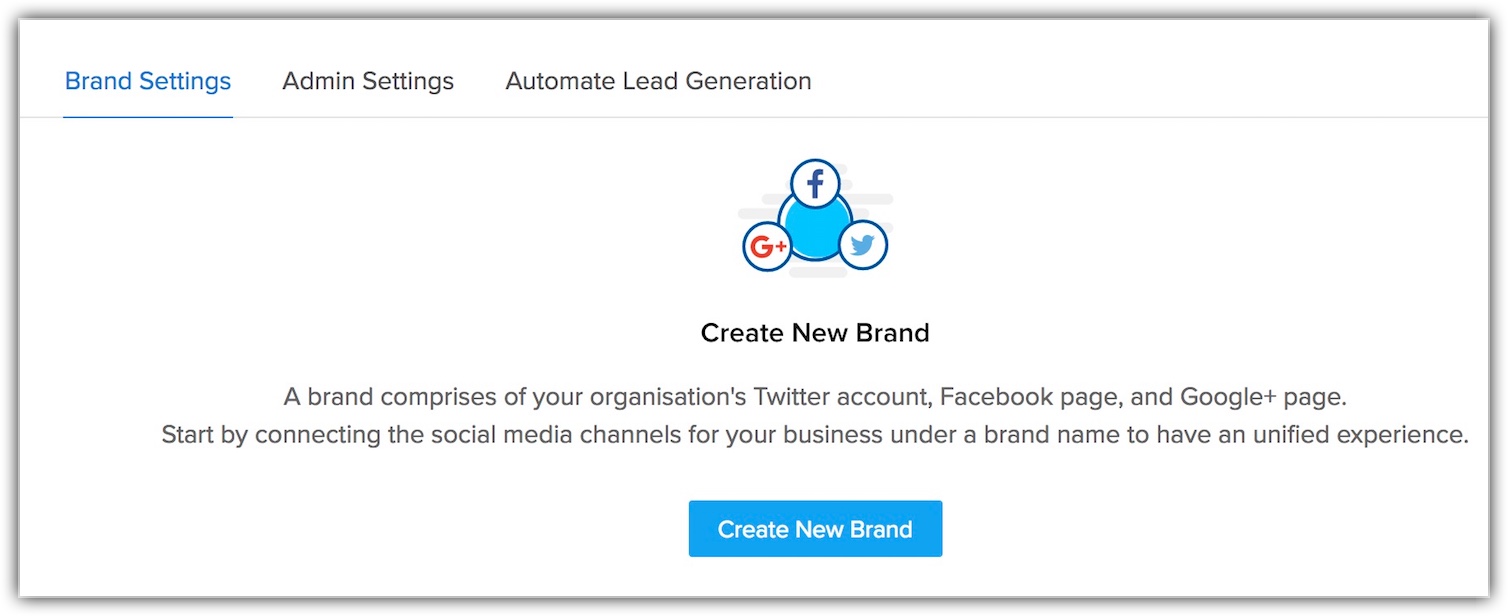
Task: Open the Brand Settings tab
Action: (148, 81)
